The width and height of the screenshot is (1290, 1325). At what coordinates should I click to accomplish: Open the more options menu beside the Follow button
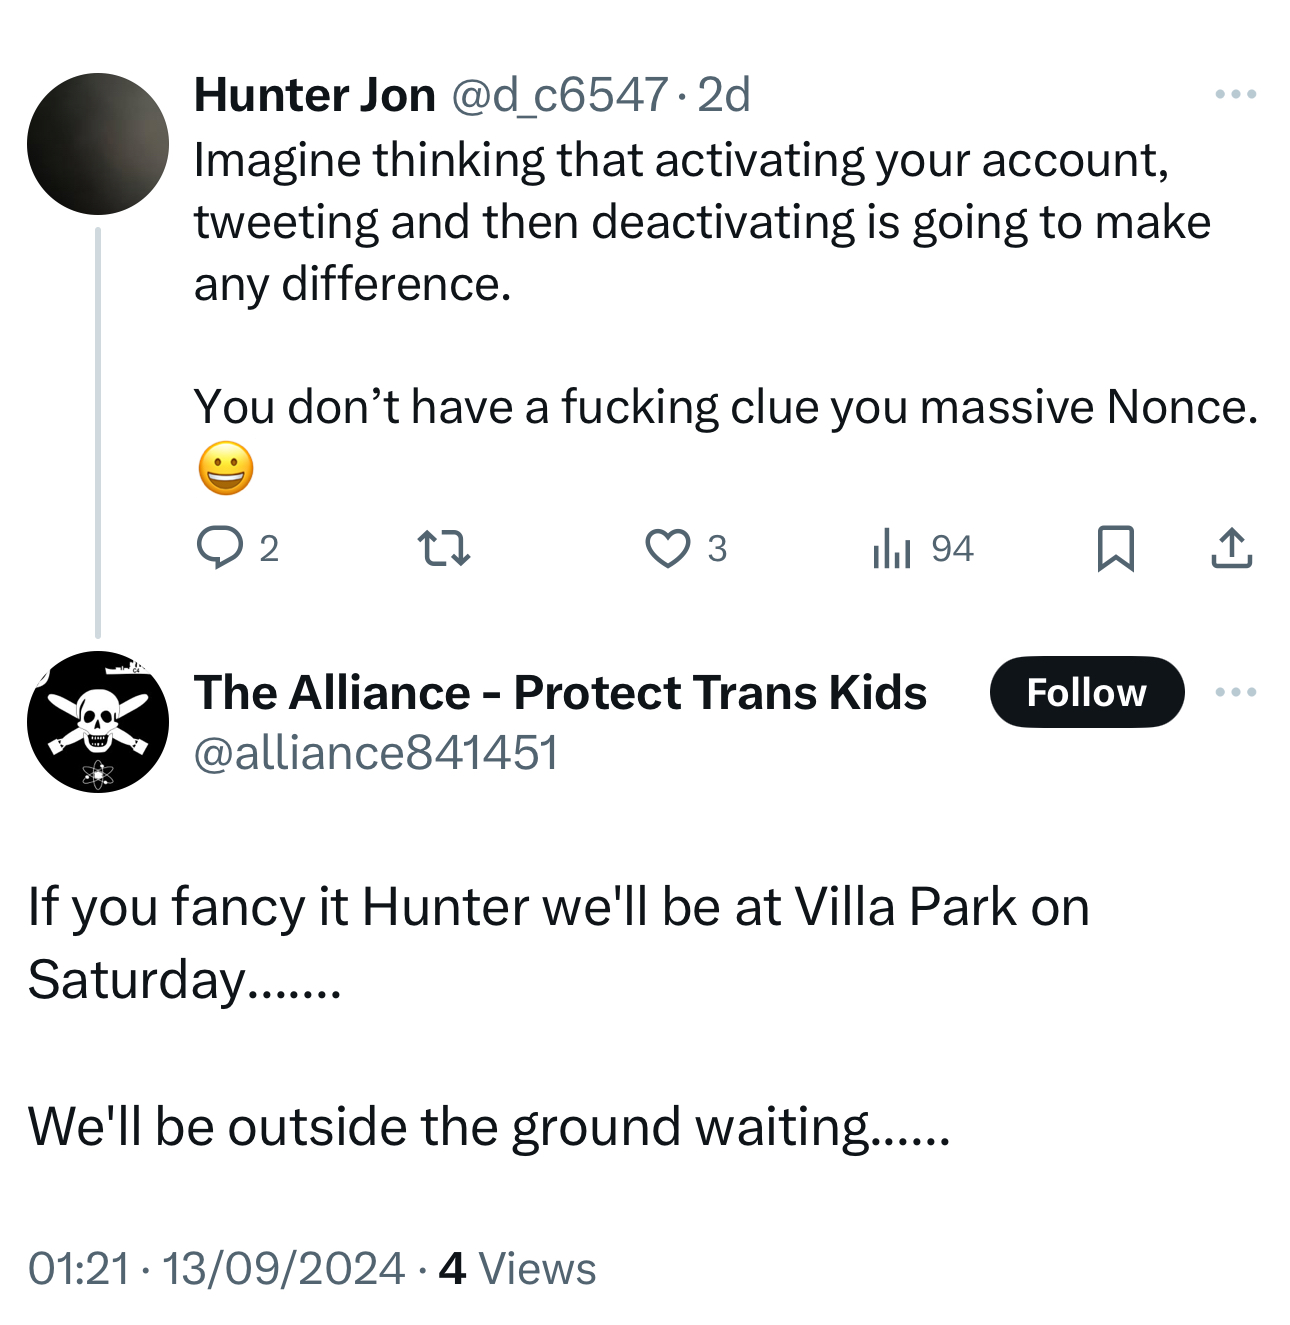coord(1235,692)
